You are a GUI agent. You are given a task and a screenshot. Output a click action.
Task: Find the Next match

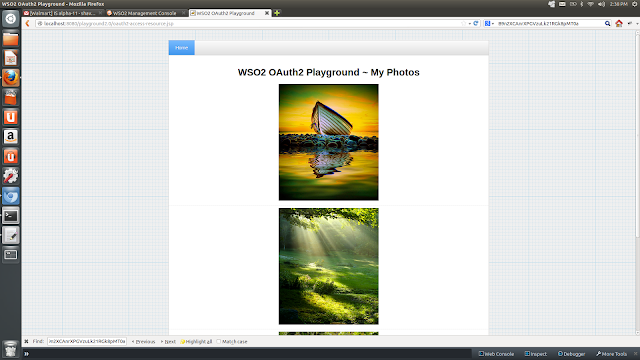coord(168,342)
